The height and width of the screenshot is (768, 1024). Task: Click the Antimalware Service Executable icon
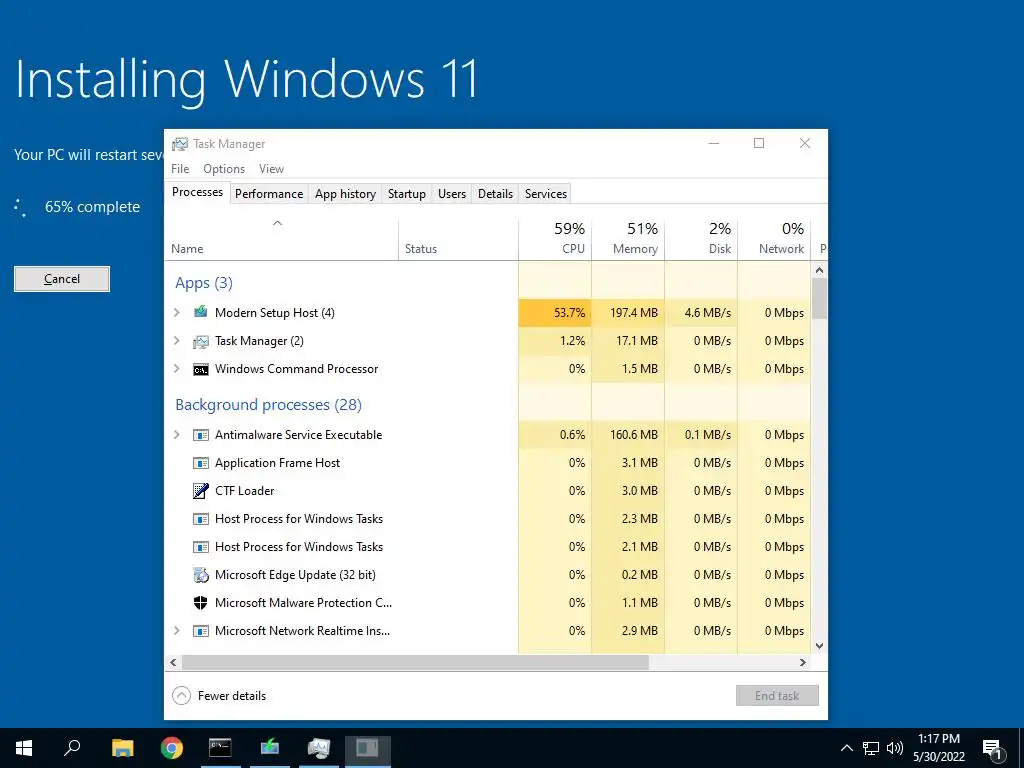[x=200, y=435]
